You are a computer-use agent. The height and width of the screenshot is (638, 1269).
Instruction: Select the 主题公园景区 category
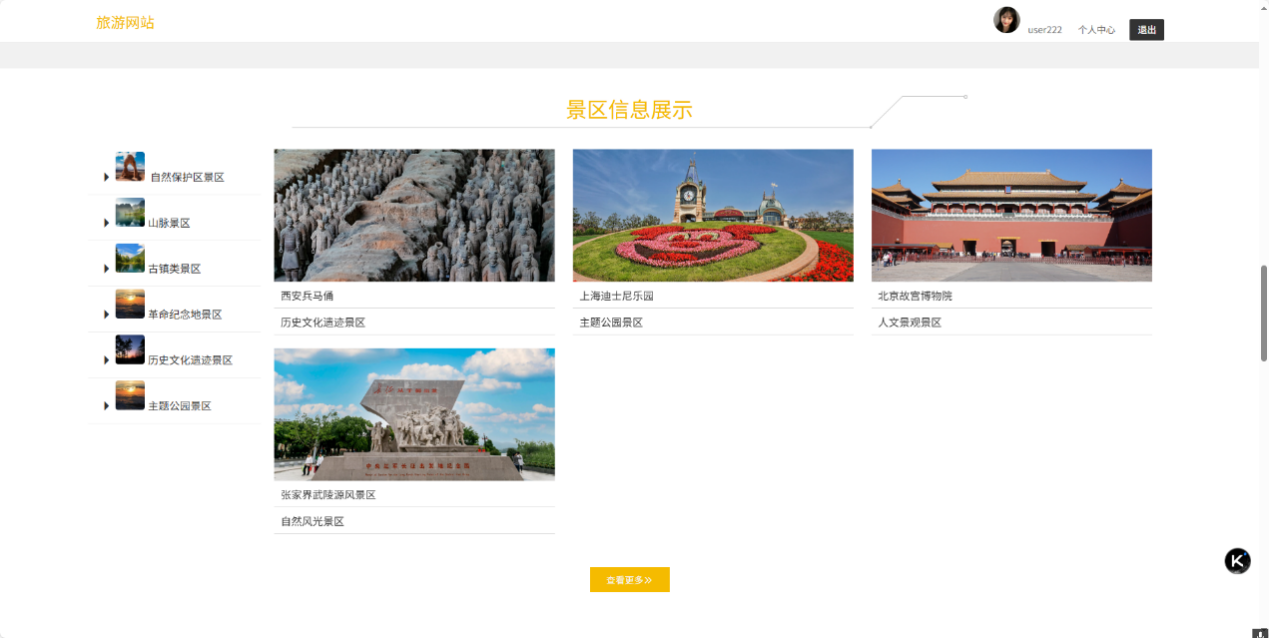pyautogui.click(x=179, y=406)
